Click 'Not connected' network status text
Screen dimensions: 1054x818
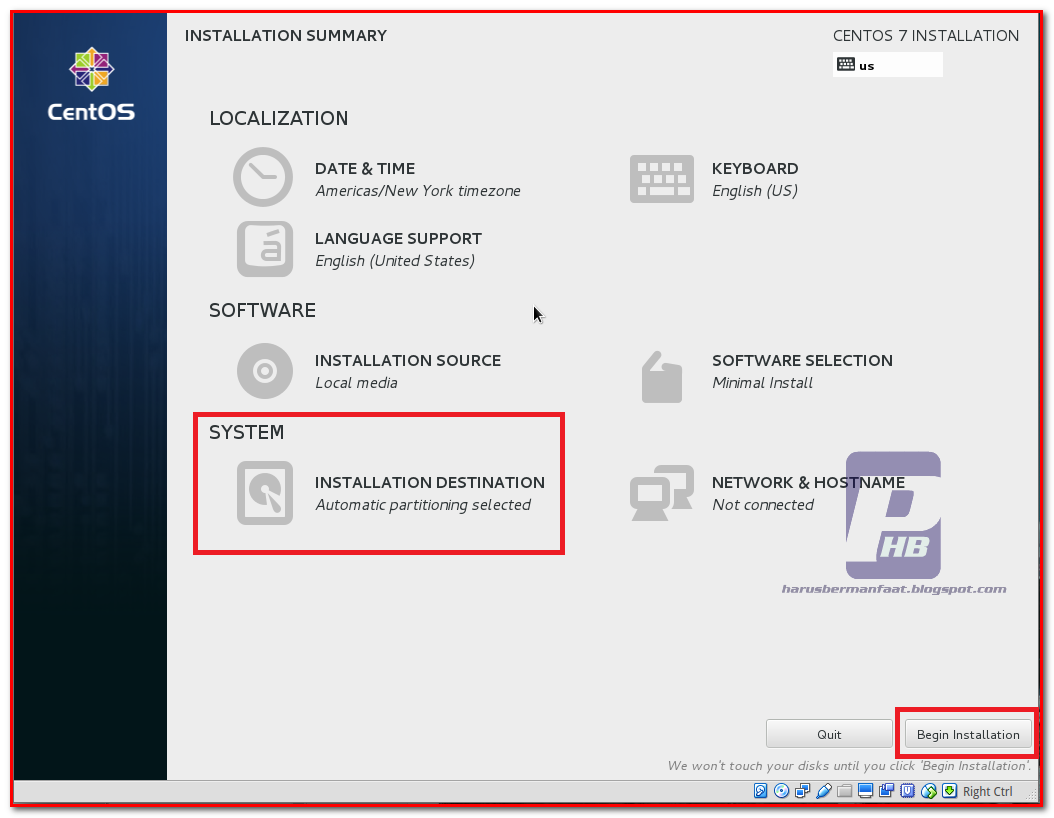[x=763, y=505]
